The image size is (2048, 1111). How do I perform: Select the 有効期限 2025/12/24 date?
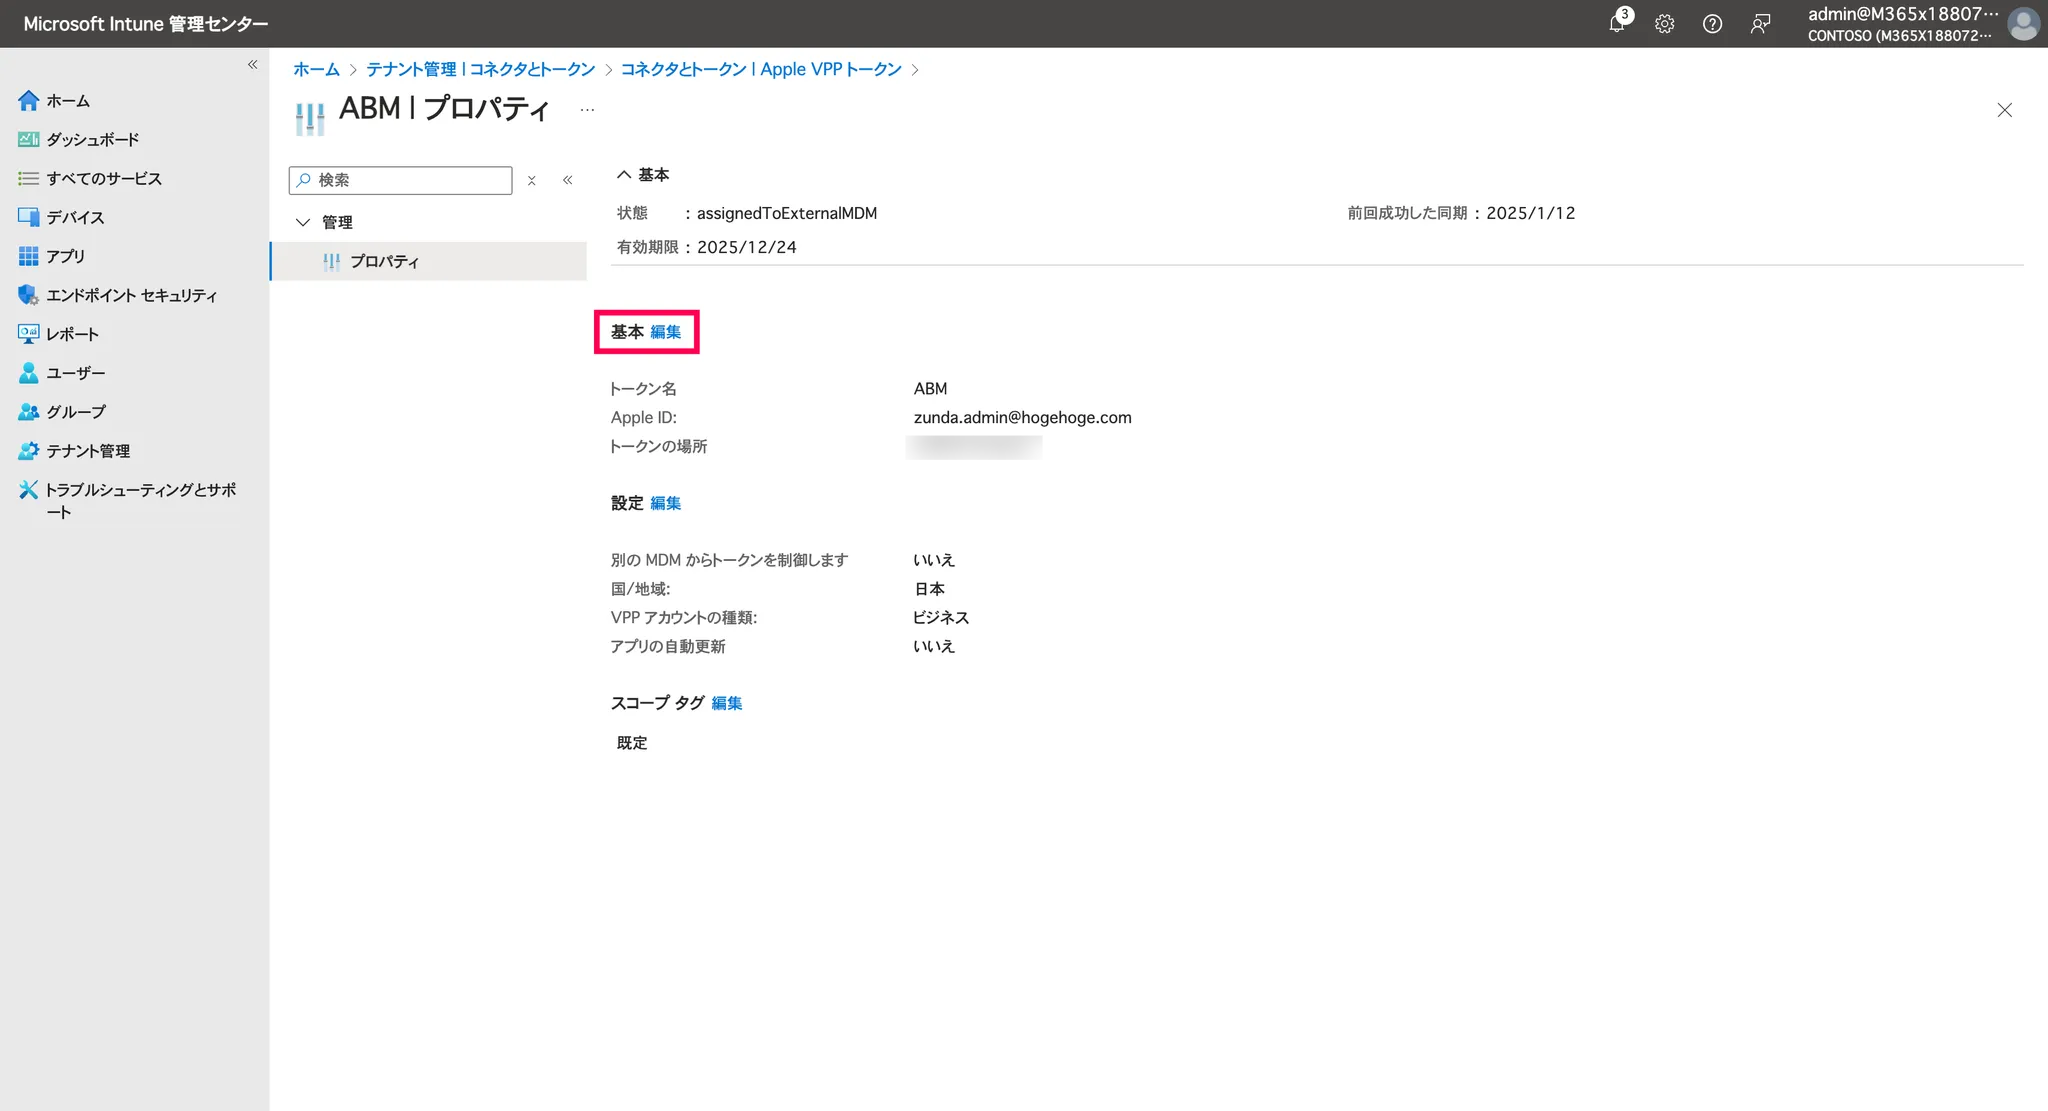[x=747, y=247]
